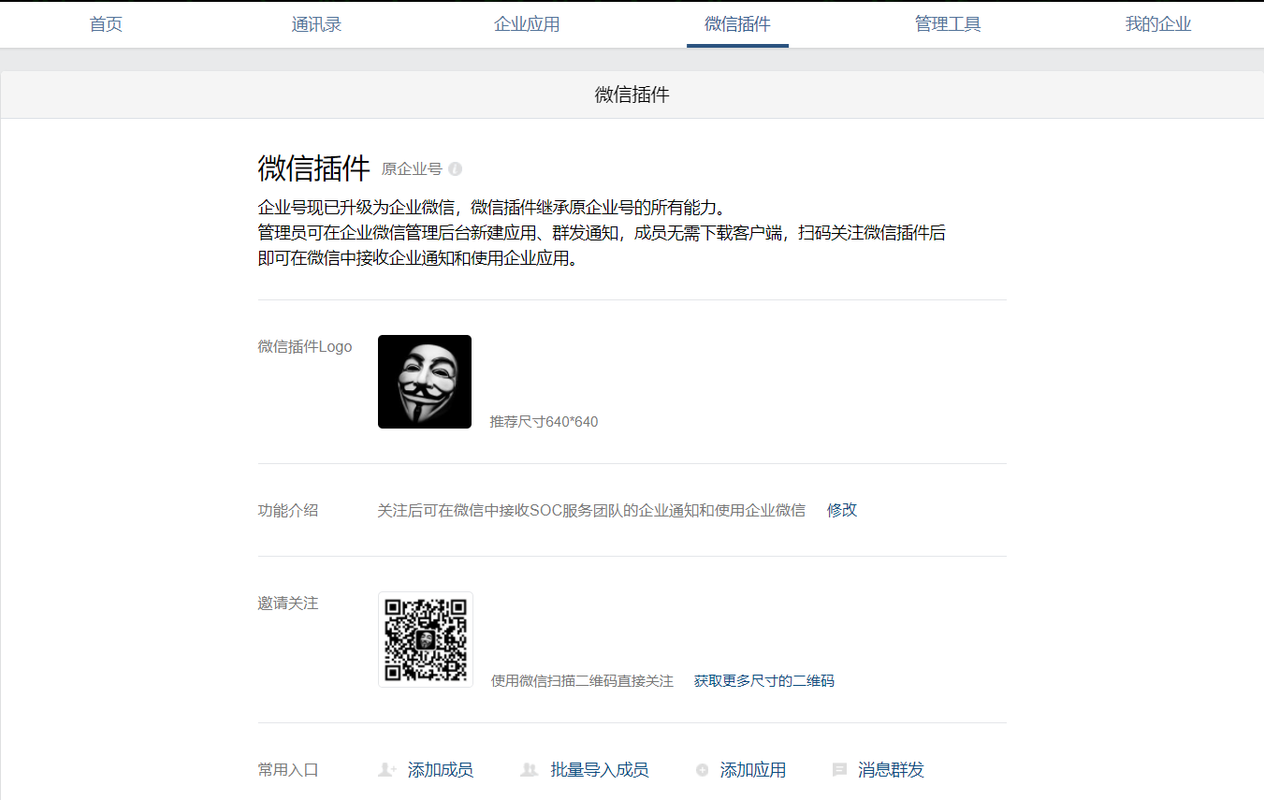Click 修改 to edit 功能介绍

842,510
